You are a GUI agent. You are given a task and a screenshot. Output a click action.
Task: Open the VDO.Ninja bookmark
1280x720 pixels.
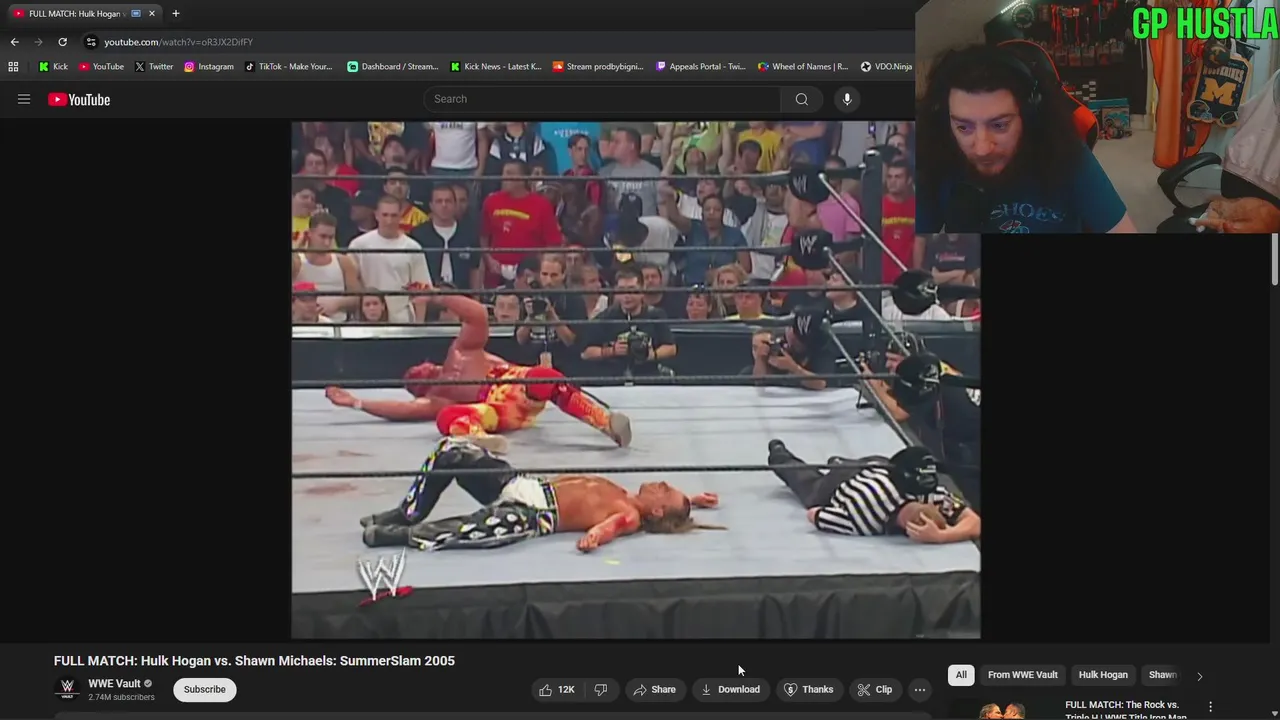click(886, 67)
